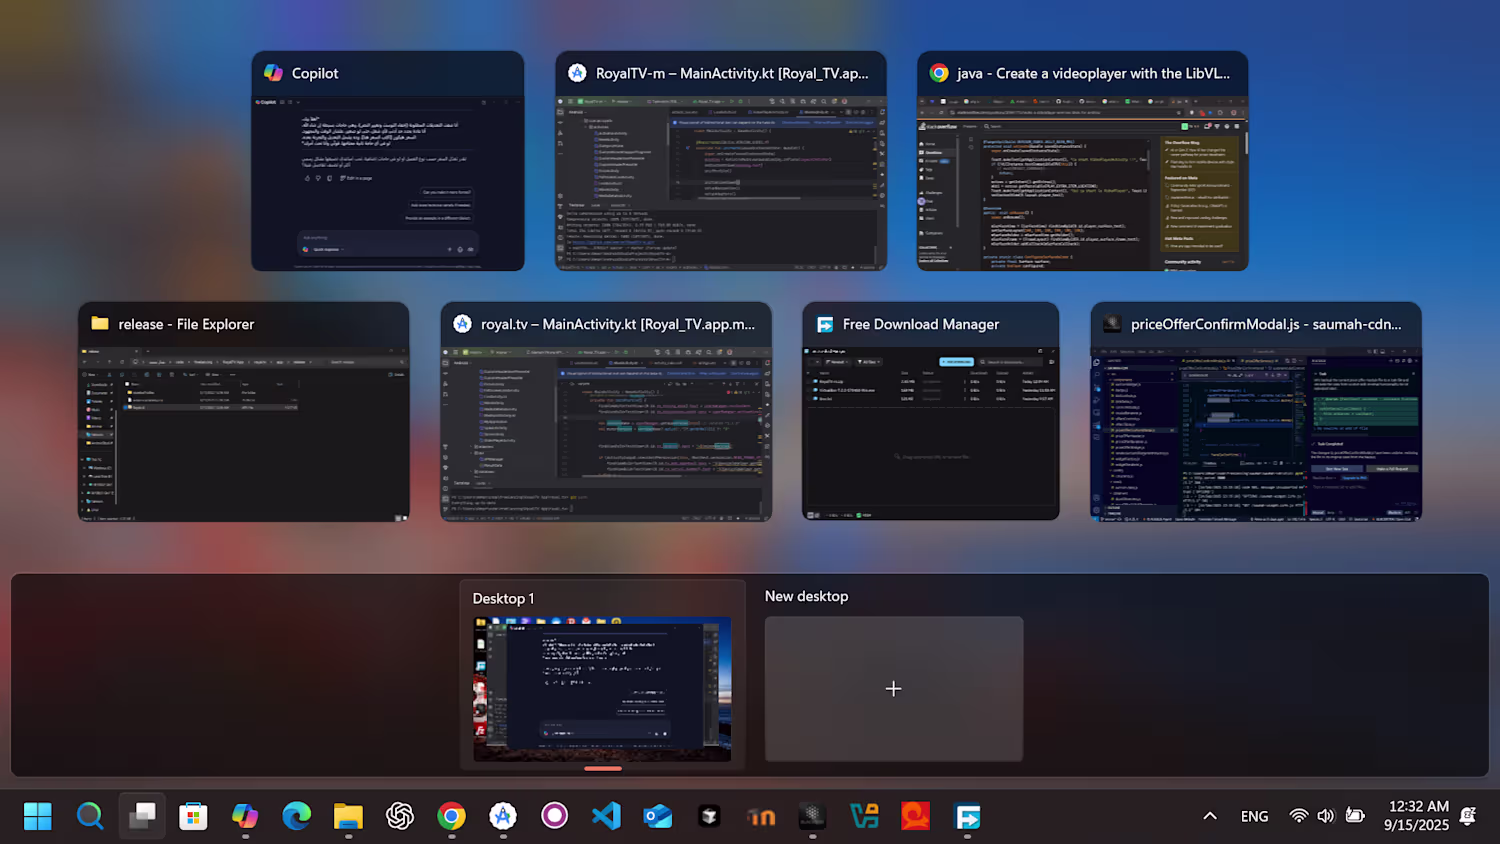Open the orange 'm' app on taskbar
Image resolution: width=1500 pixels, height=844 pixels.
(x=761, y=816)
